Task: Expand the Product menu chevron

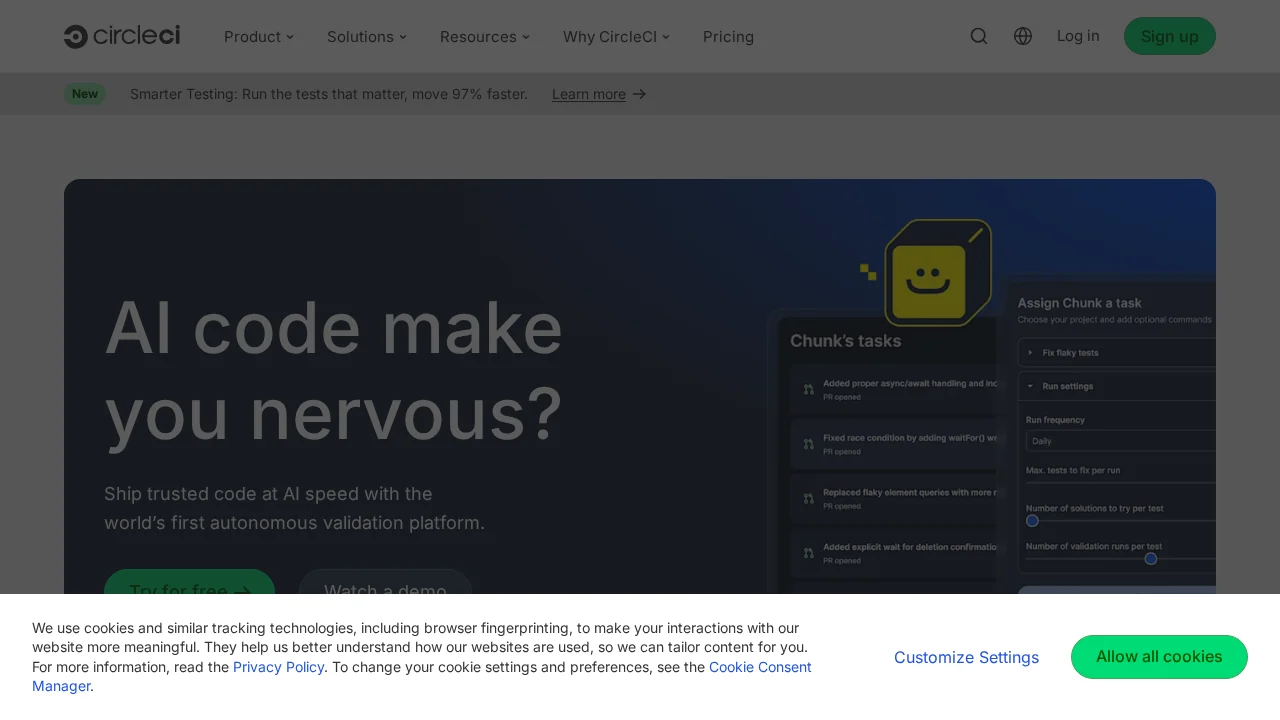Action: coord(289,36)
